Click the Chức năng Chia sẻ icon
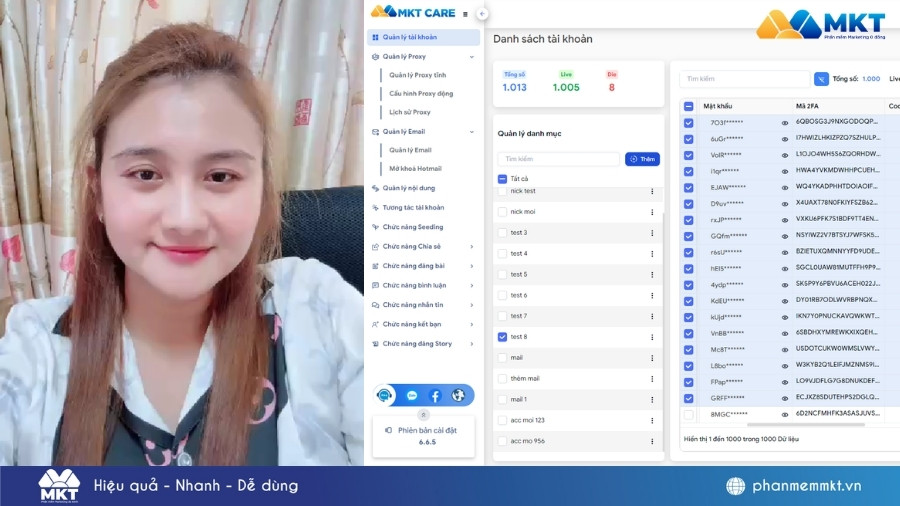Image resolution: width=900 pixels, height=506 pixels. coord(375,247)
